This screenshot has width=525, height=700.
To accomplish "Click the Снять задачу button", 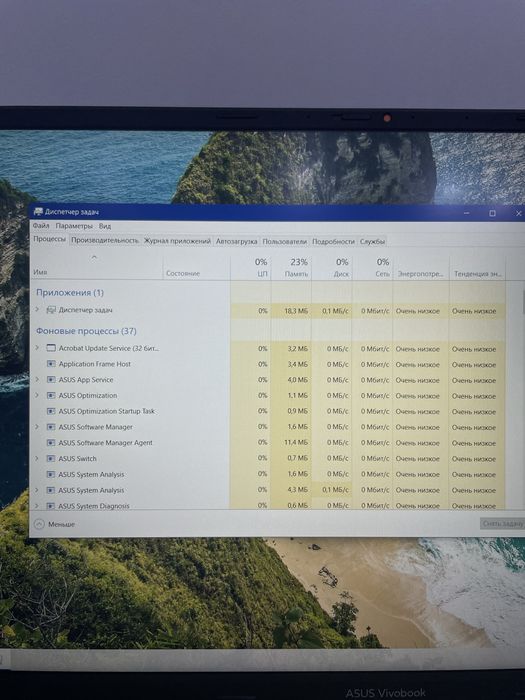I will (x=503, y=524).
